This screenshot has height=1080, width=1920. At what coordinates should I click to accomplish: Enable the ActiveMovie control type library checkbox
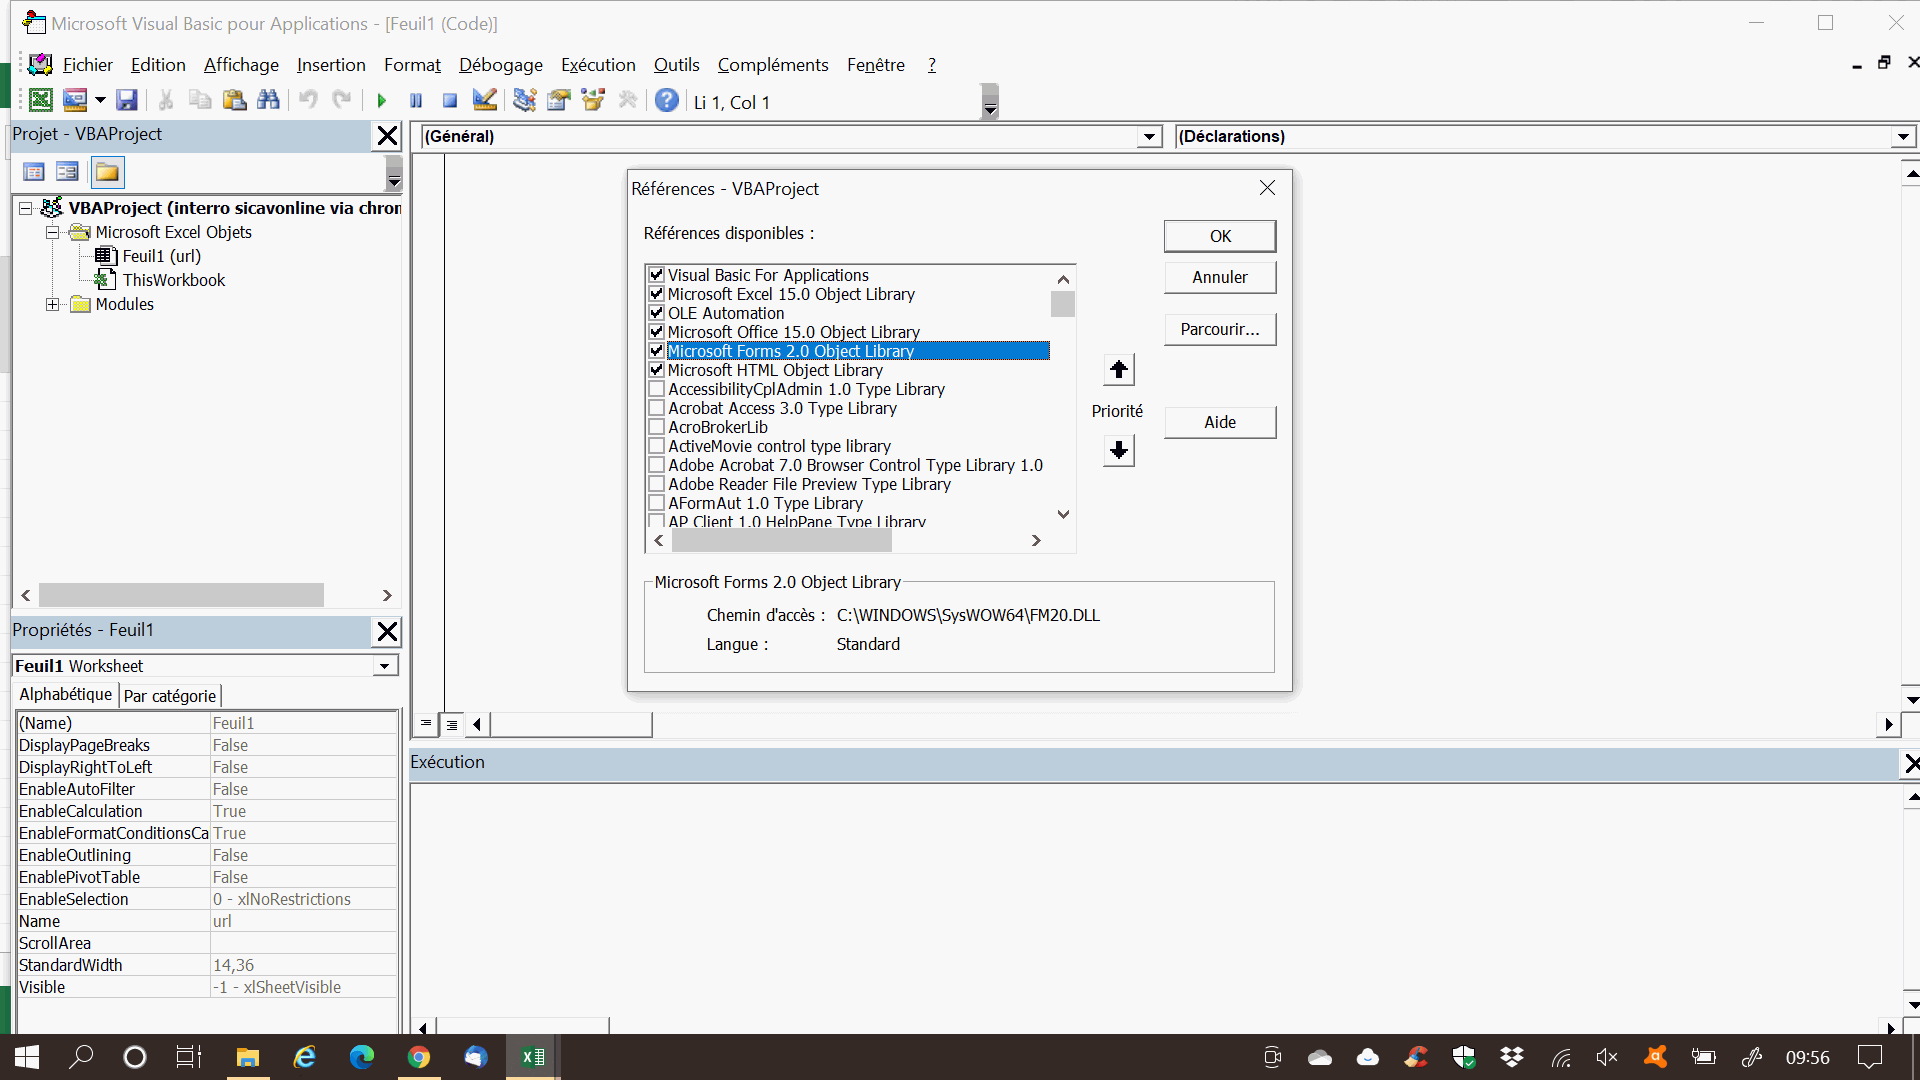pyautogui.click(x=657, y=446)
